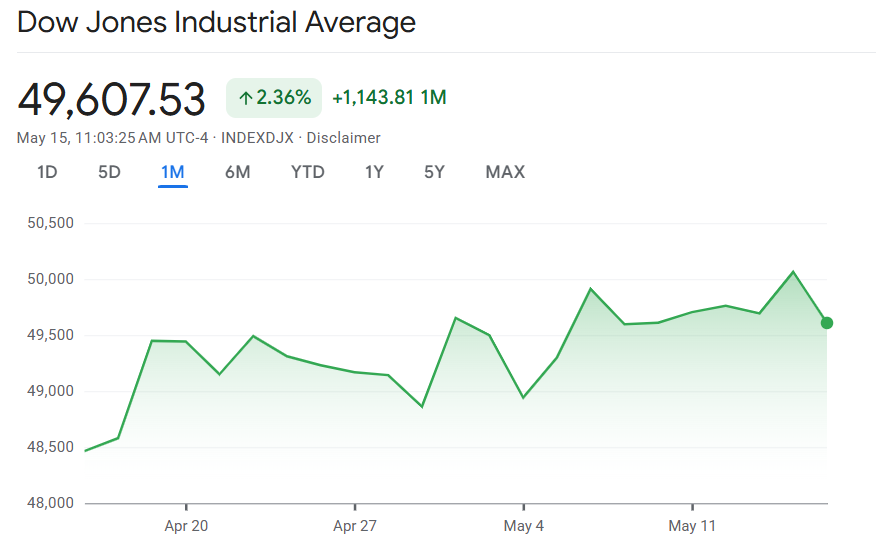The image size is (876, 543).
Task: Show the YTD chart range
Action: coord(308,172)
